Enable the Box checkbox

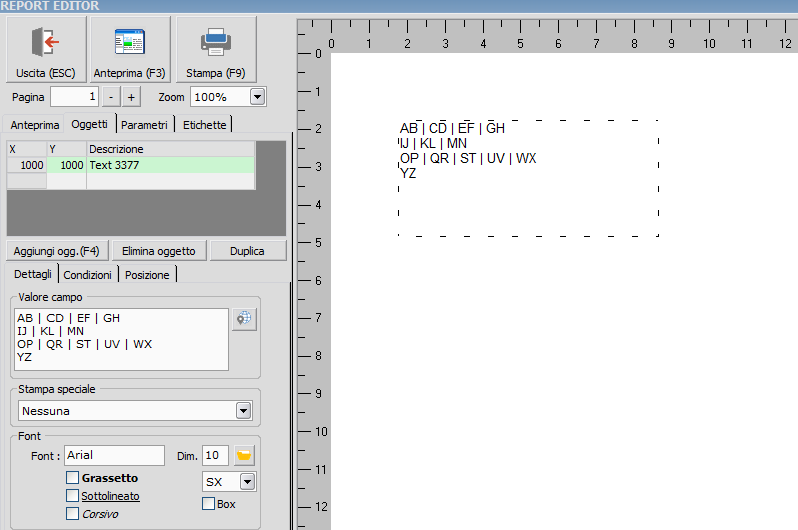[208, 504]
